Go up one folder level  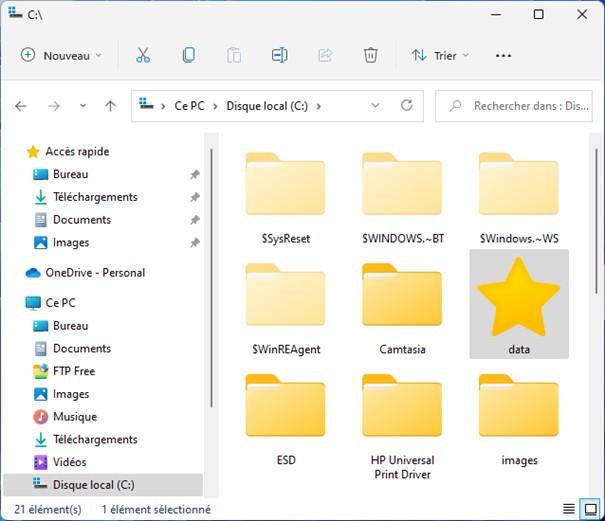point(110,105)
